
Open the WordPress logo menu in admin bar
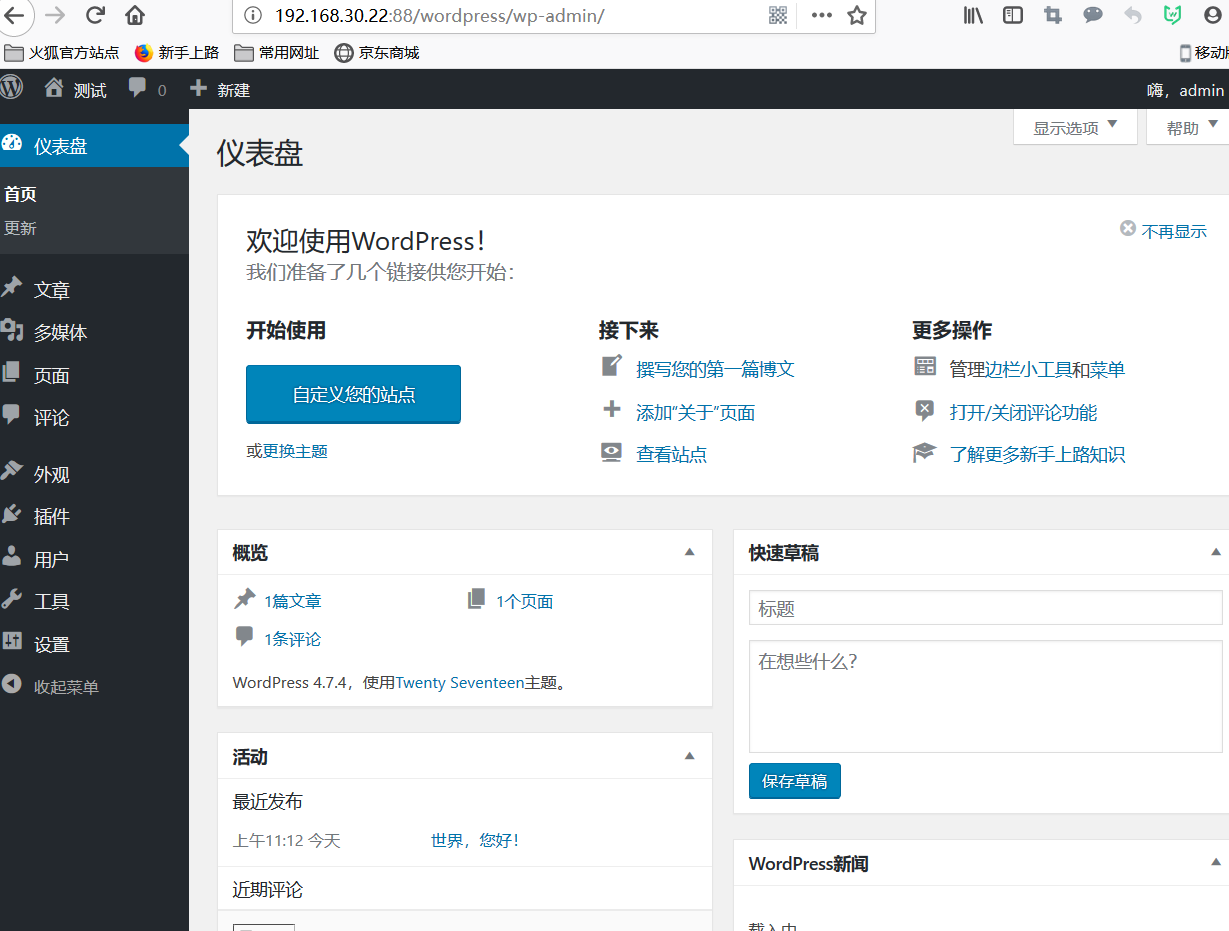pyautogui.click(x=11, y=88)
